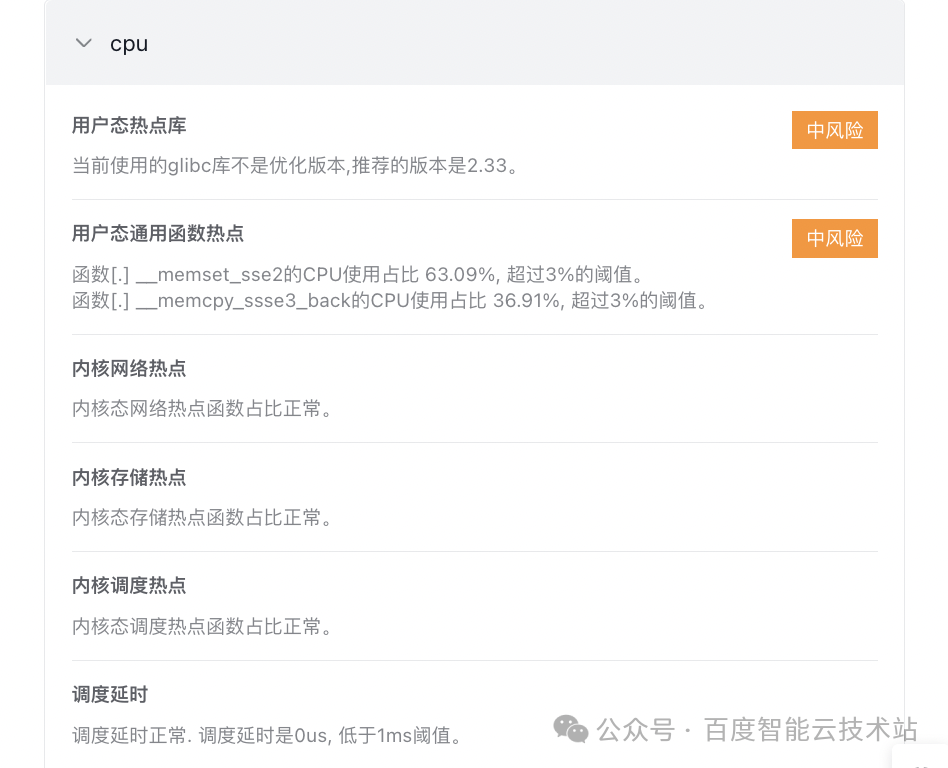
Task: Select the 用户态热点库 heading
Action: coord(129,125)
